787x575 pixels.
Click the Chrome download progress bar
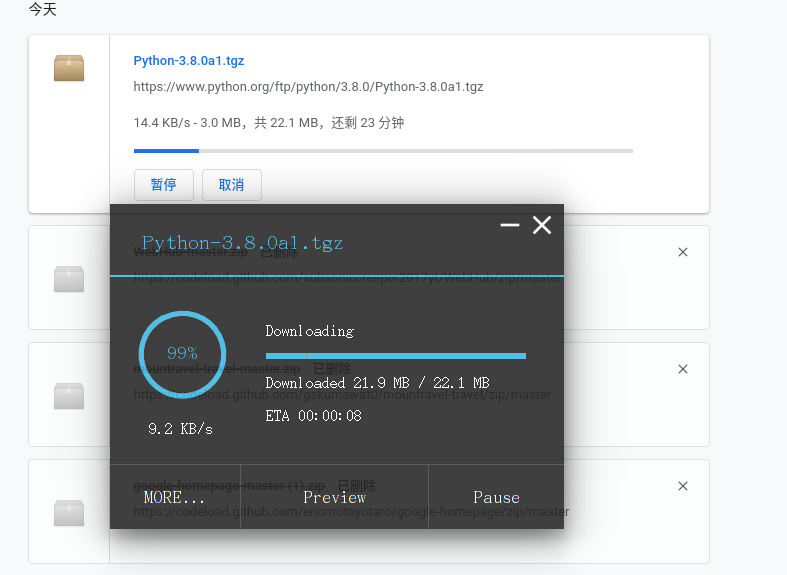tap(383, 151)
